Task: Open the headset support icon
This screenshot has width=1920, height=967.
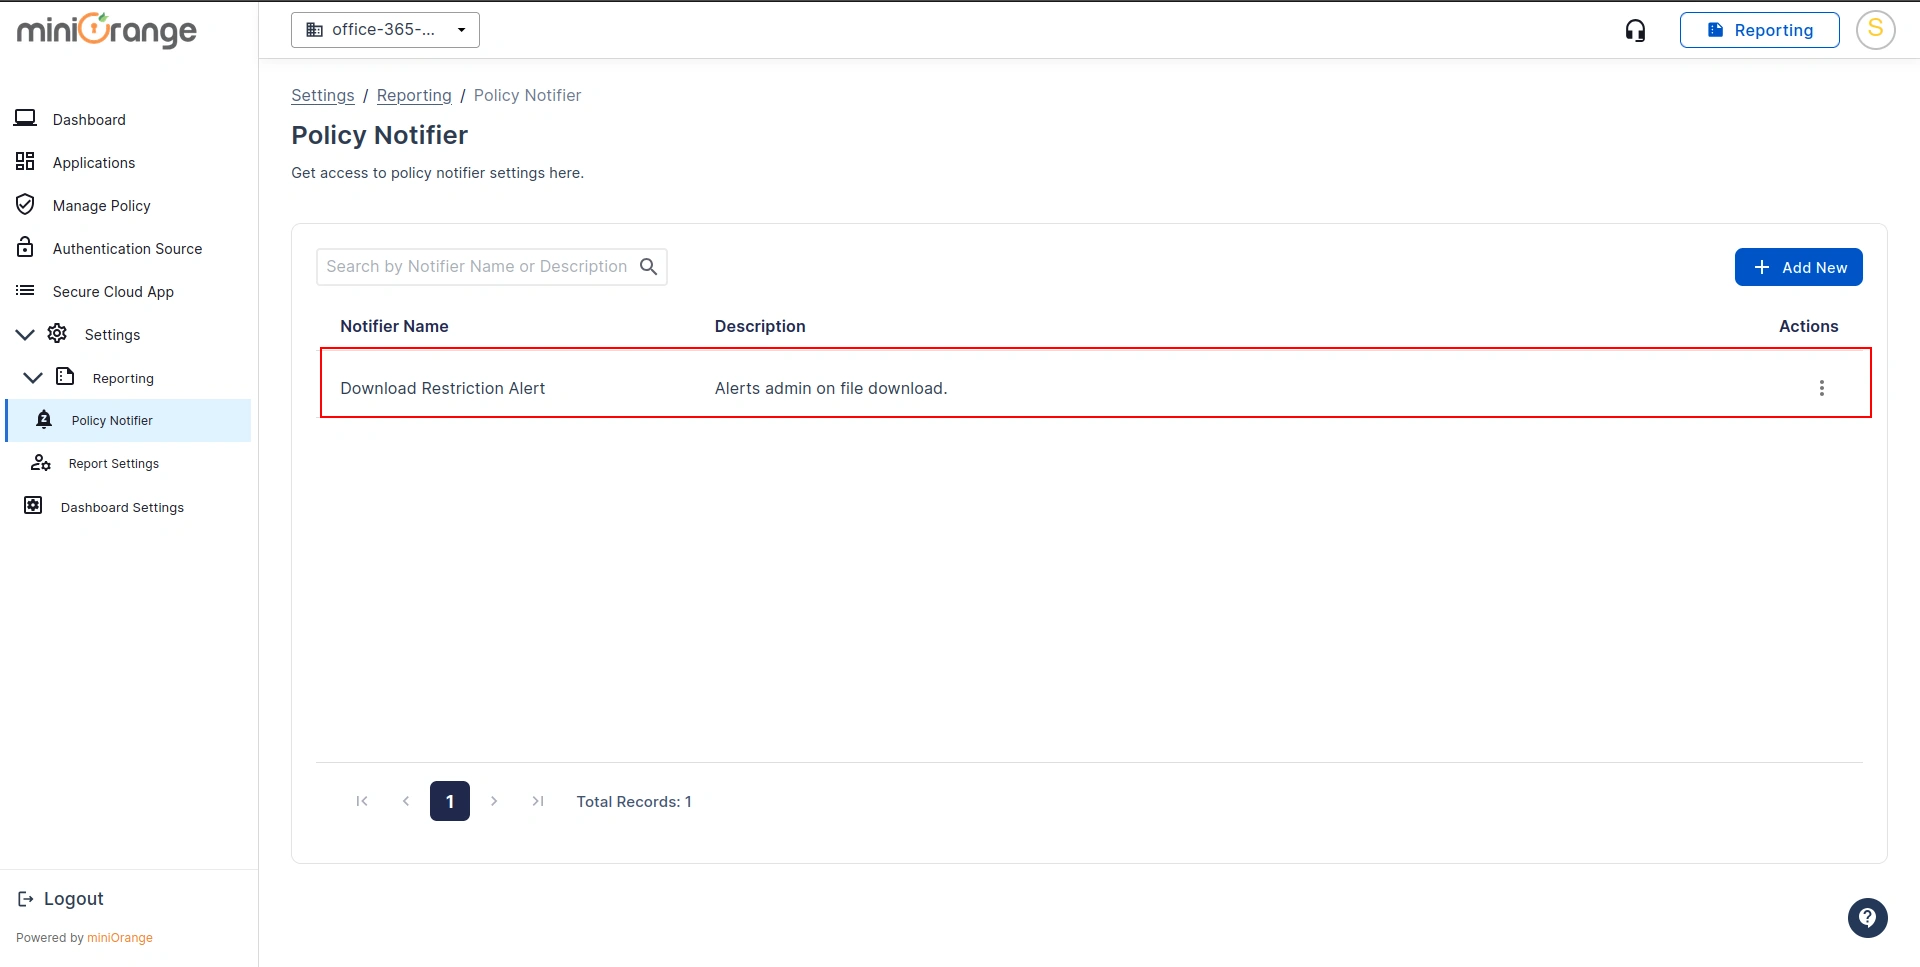Action: [x=1635, y=31]
